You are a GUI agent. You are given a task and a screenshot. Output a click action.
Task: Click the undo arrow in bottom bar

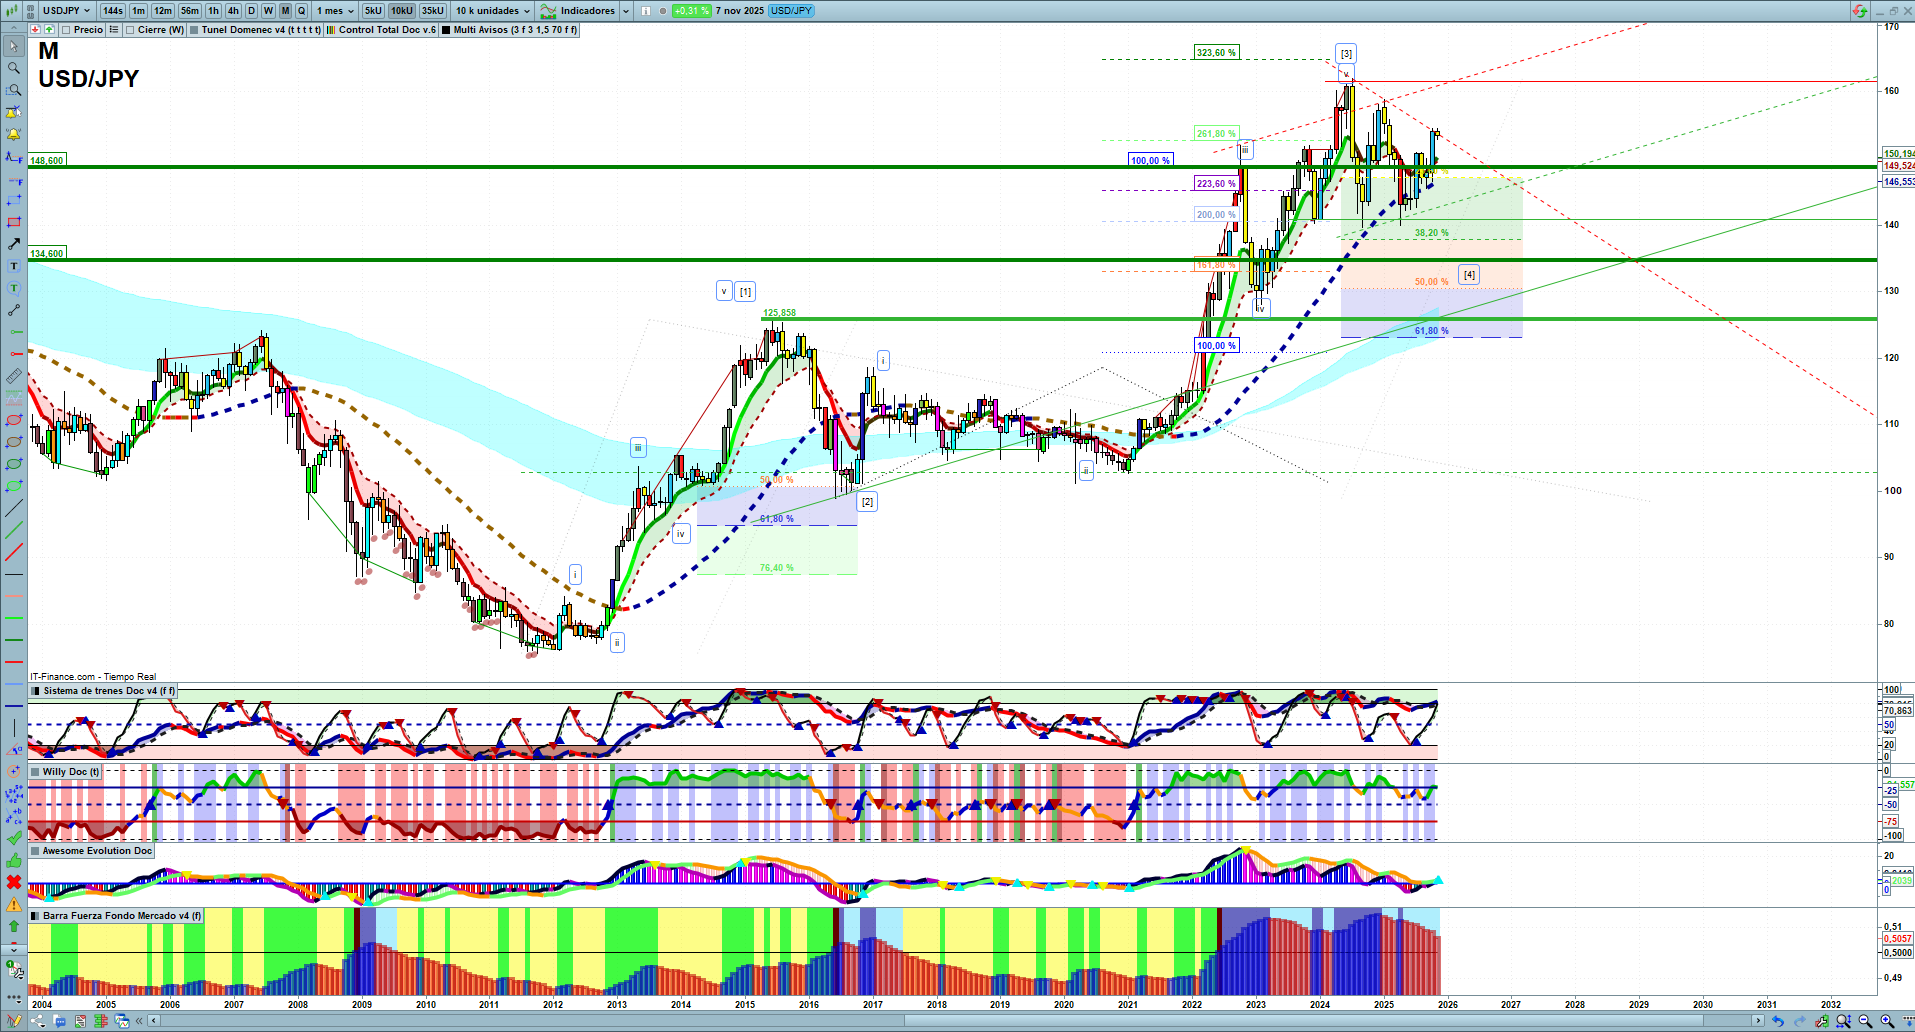[x=1778, y=1021]
